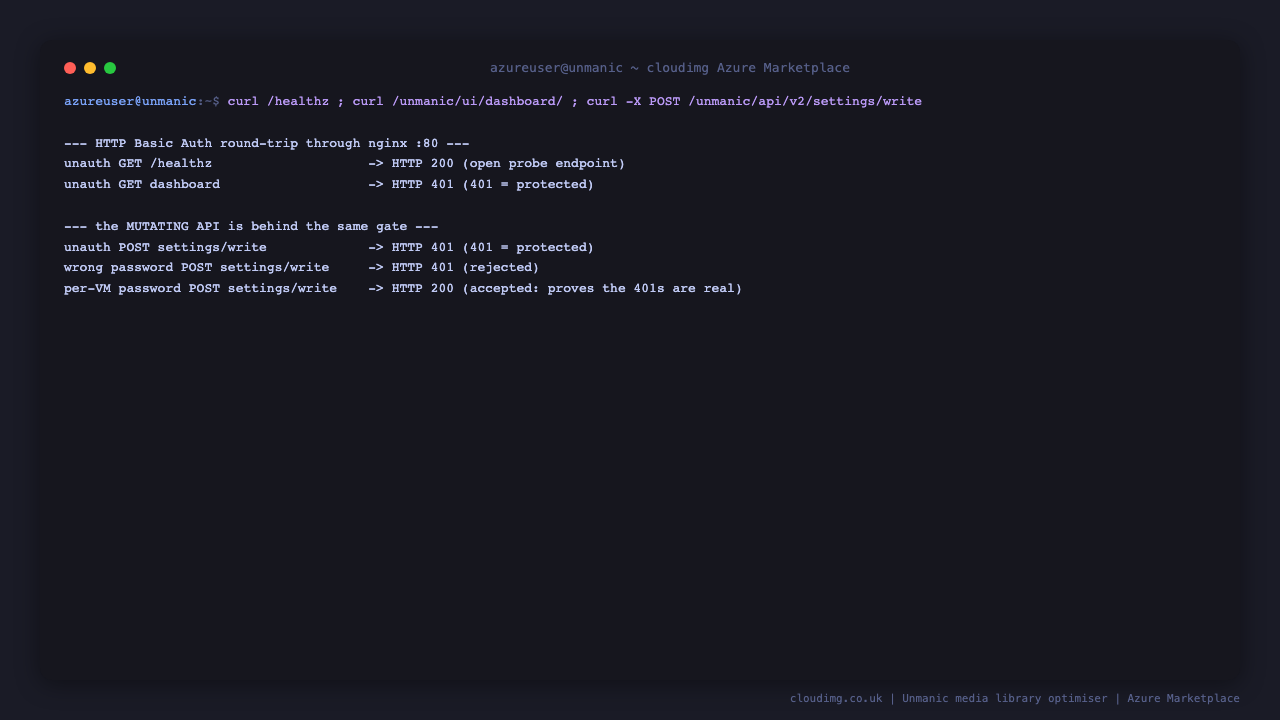Click the azureuser@unmanic shell prompt
The width and height of the screenshot is (1280, 720).
coord(142,101)
